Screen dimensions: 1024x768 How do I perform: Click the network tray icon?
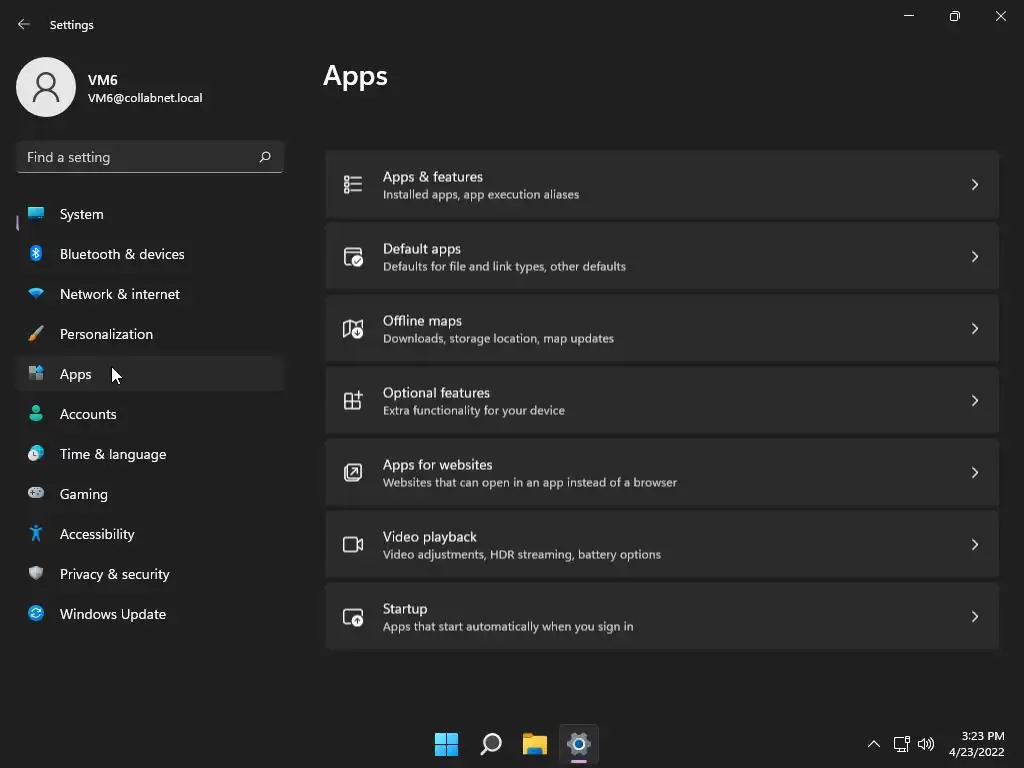902,744
